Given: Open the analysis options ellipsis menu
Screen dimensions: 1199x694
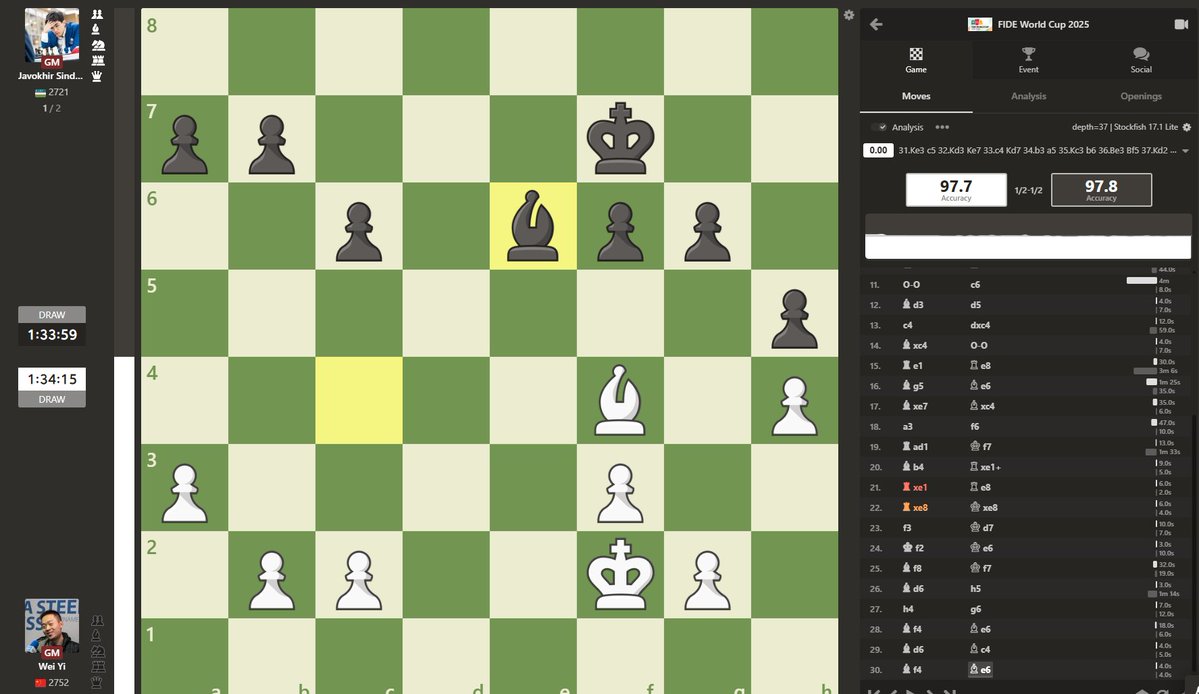Looking at the screenshot, I should 941,128.
